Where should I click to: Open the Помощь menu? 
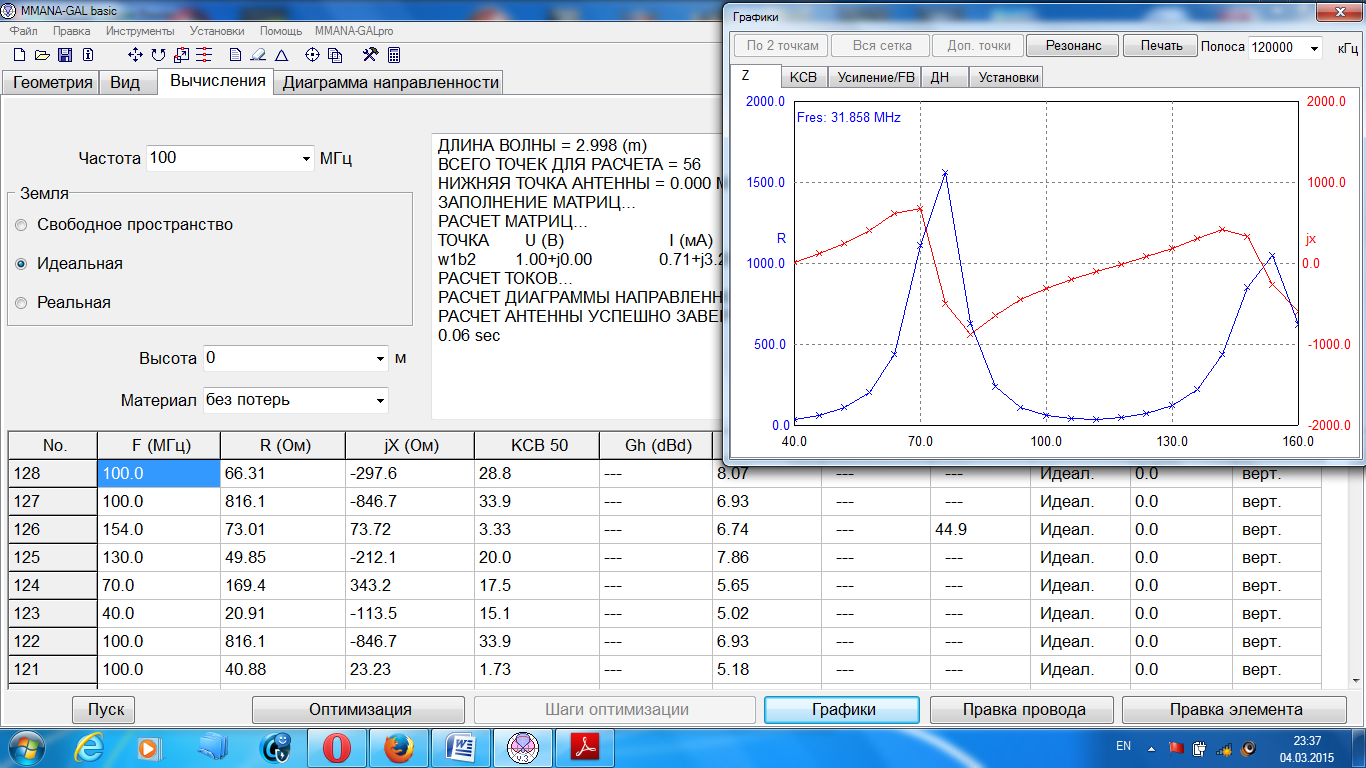(281, 31)
